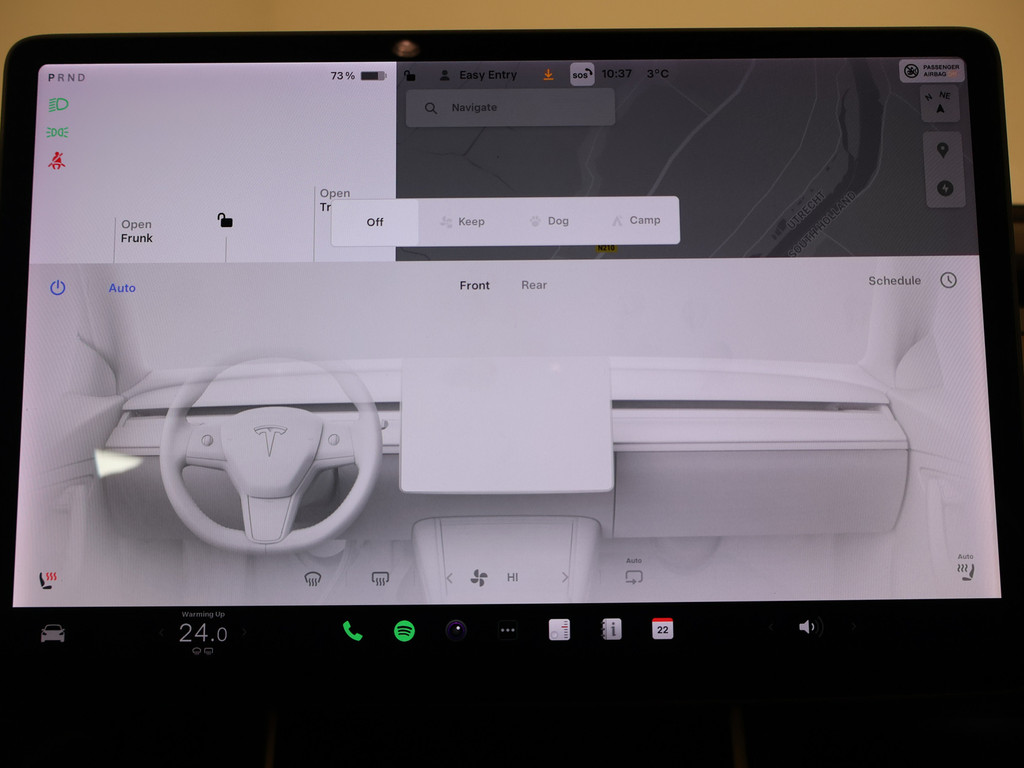Toggle the rear window defroster

(380, 578)
